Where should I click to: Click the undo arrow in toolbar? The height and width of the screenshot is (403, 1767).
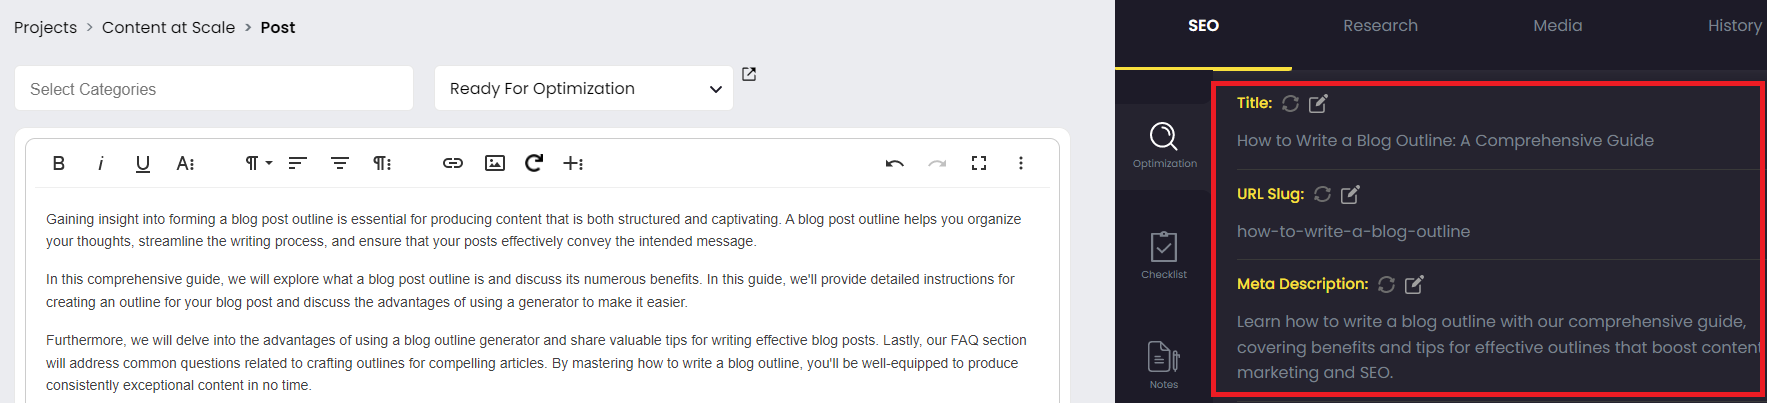[894, 163]
